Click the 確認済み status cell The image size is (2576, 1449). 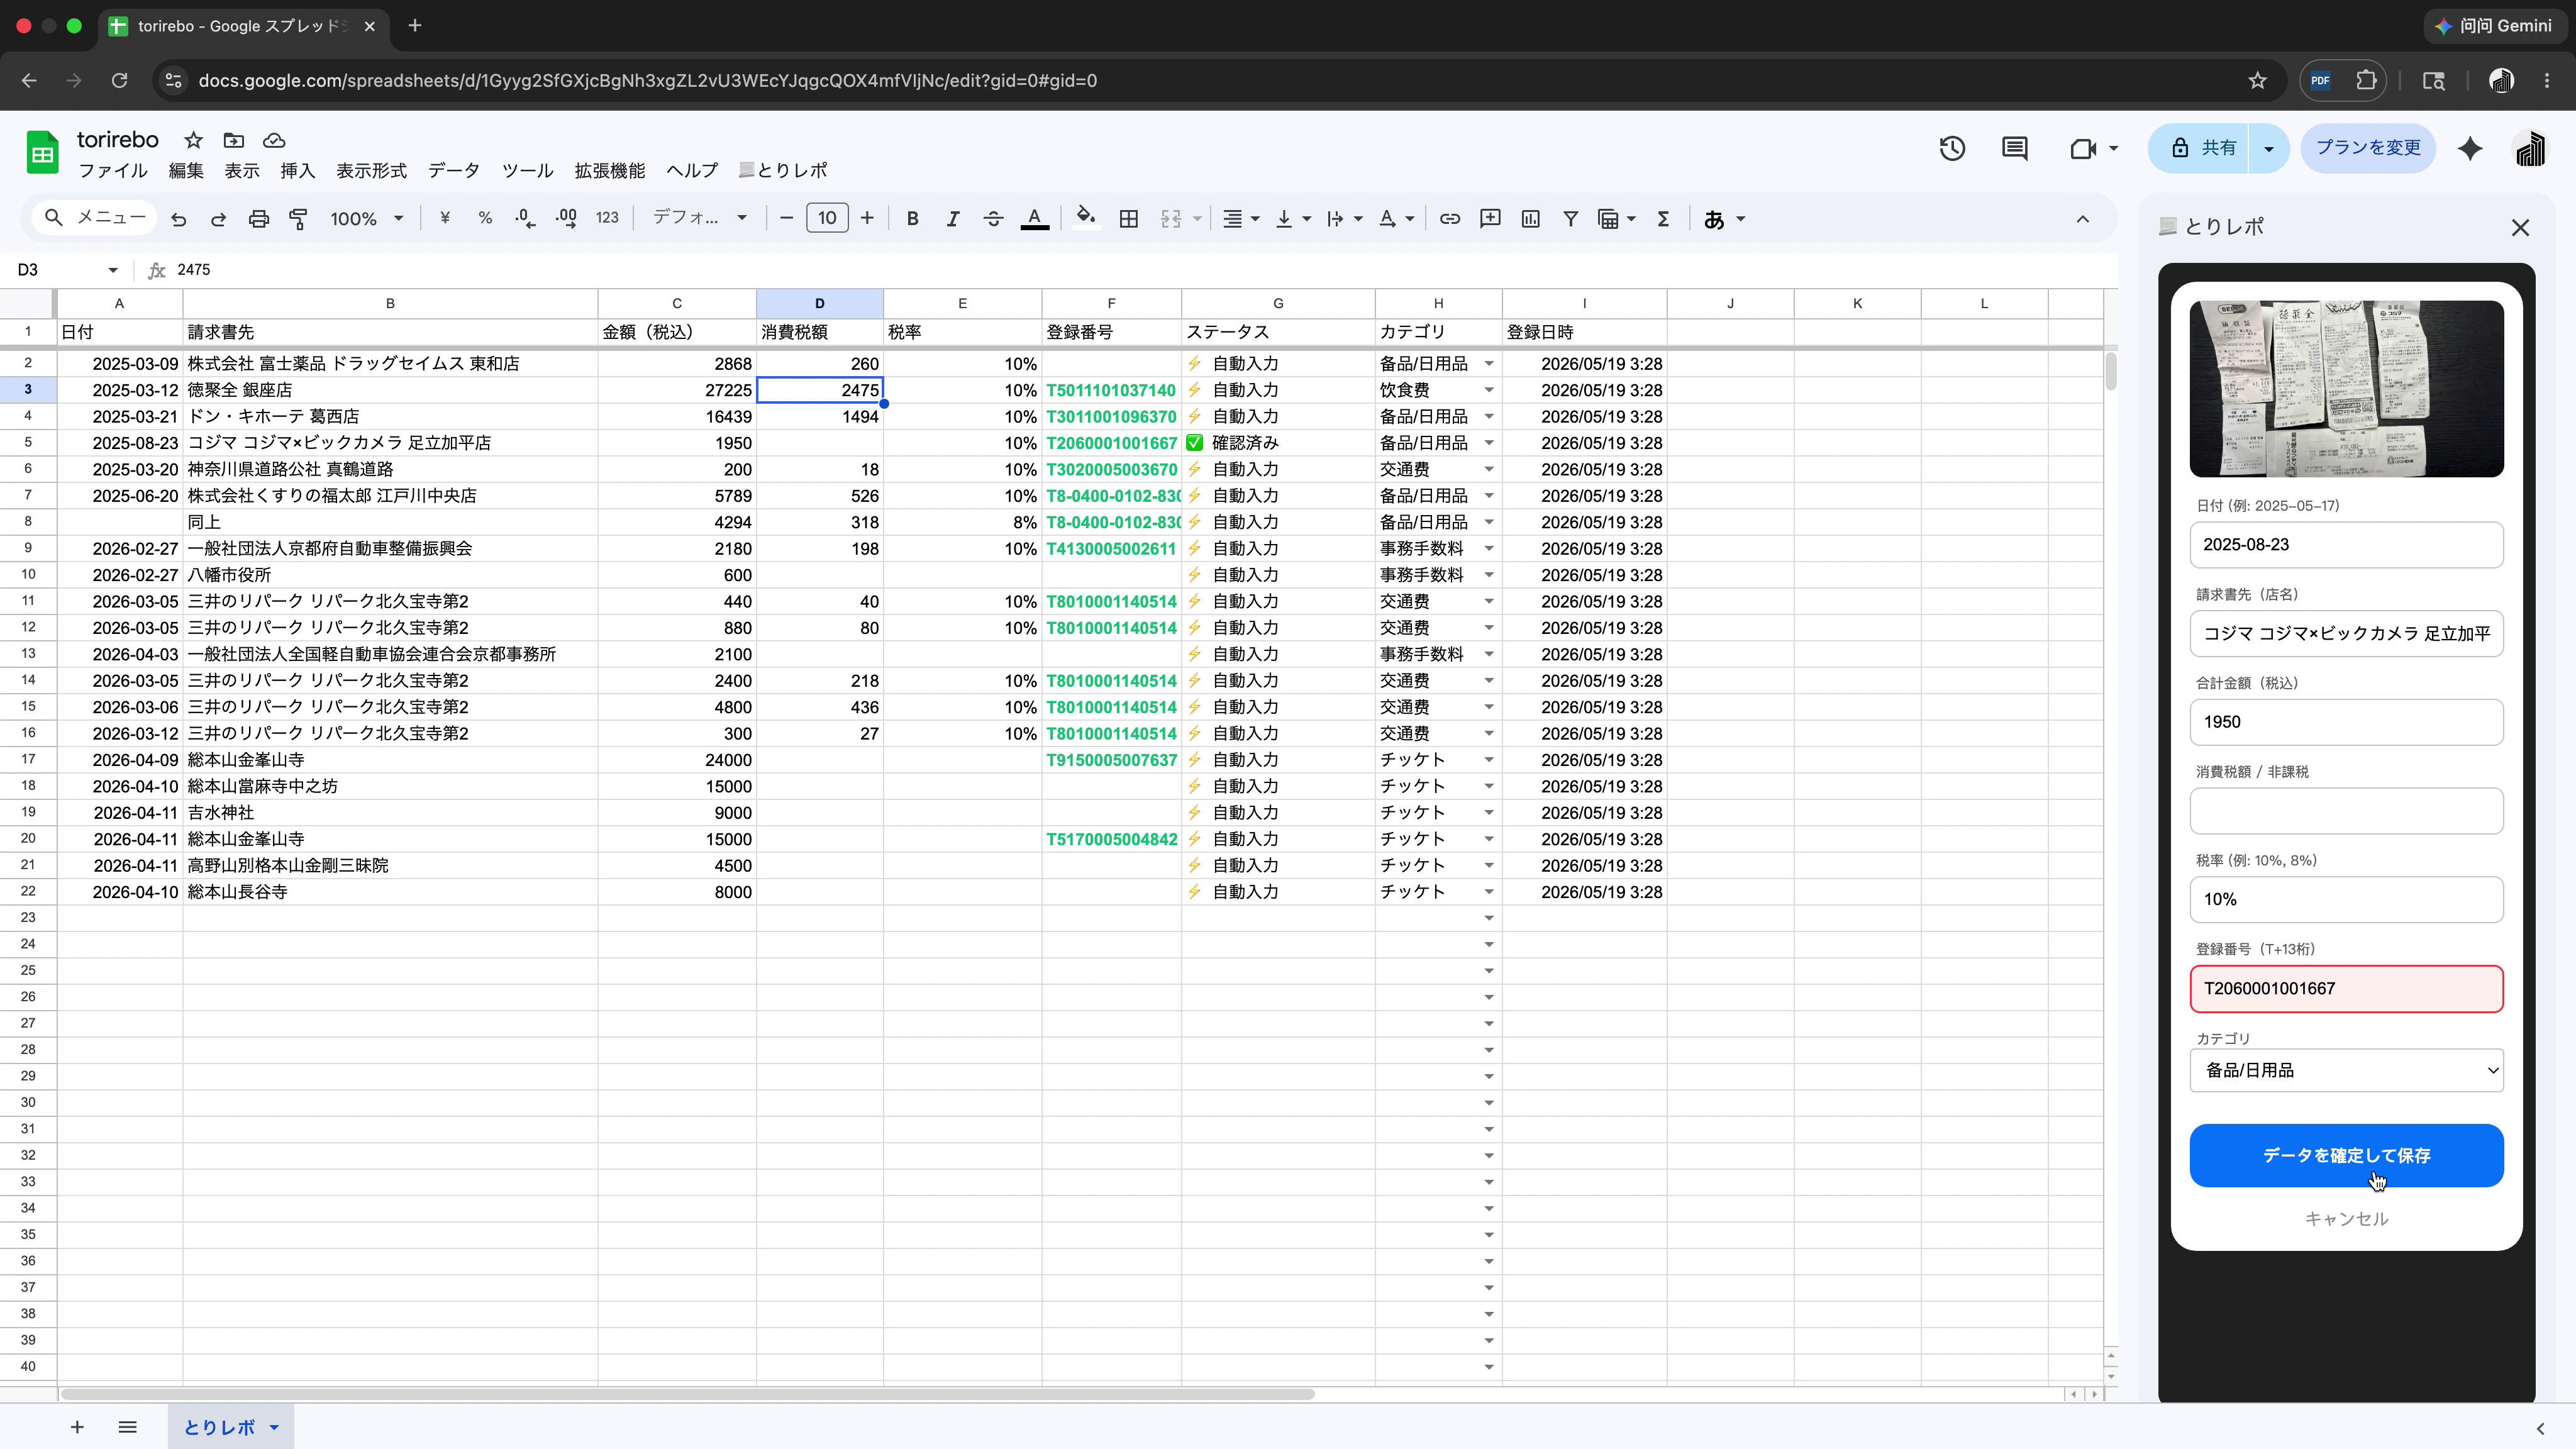point(1278,443)
